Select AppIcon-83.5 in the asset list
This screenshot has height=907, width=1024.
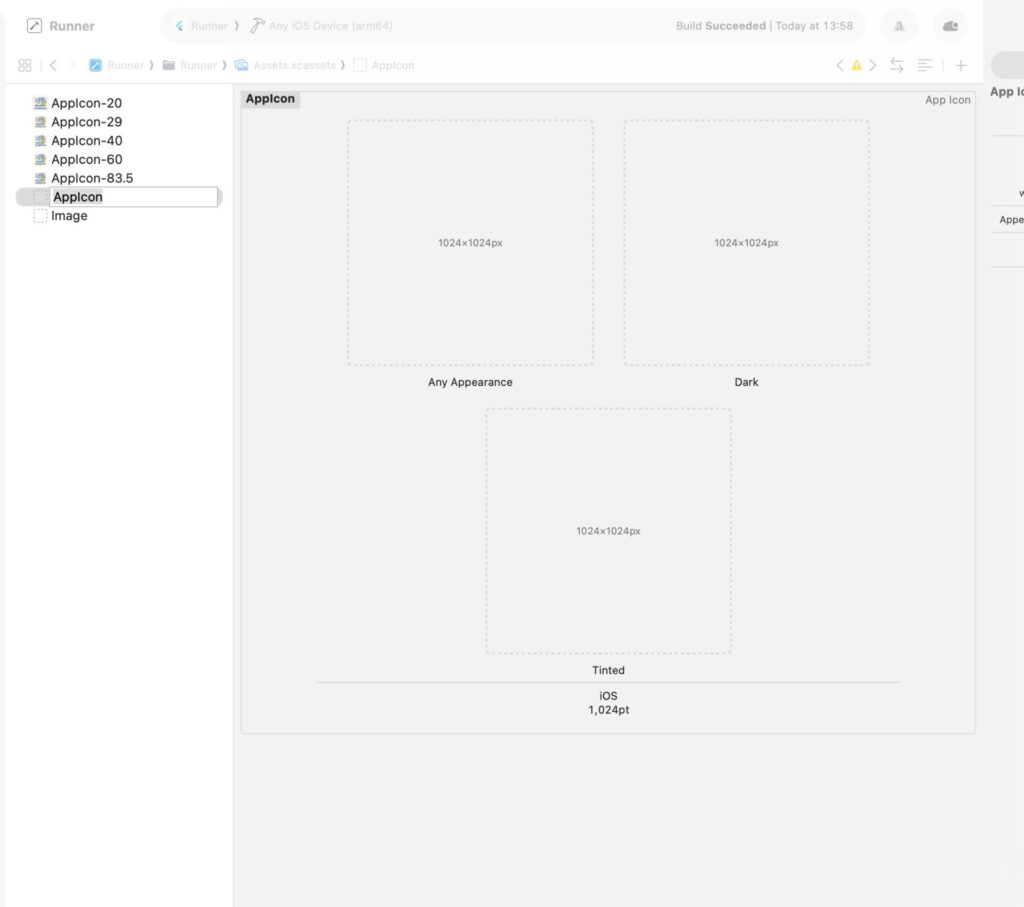91,178
